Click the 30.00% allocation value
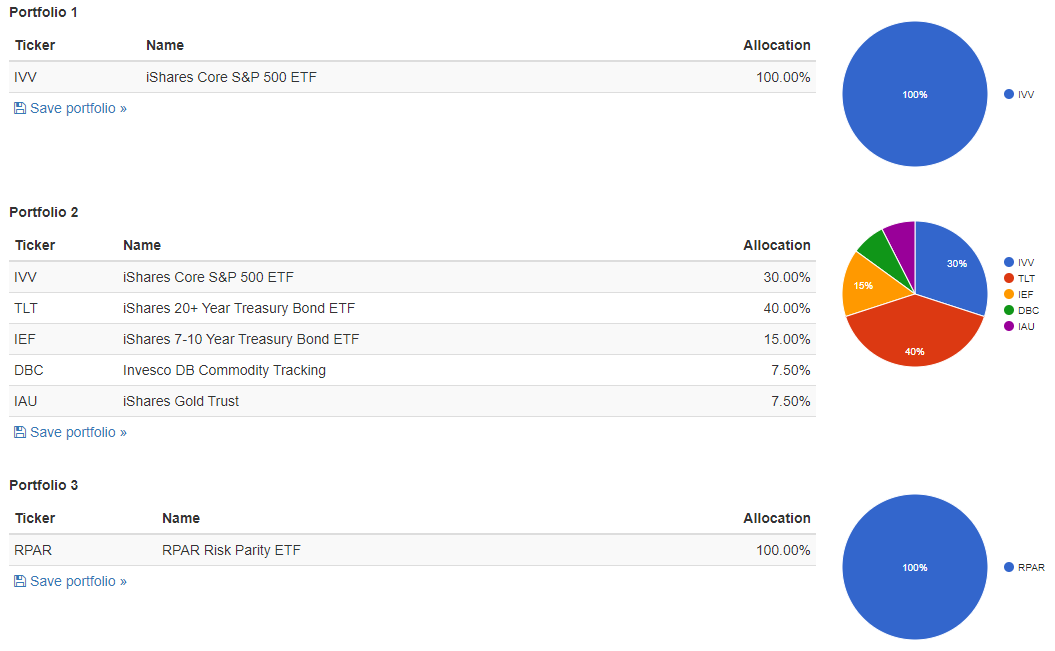 [787, 277]
